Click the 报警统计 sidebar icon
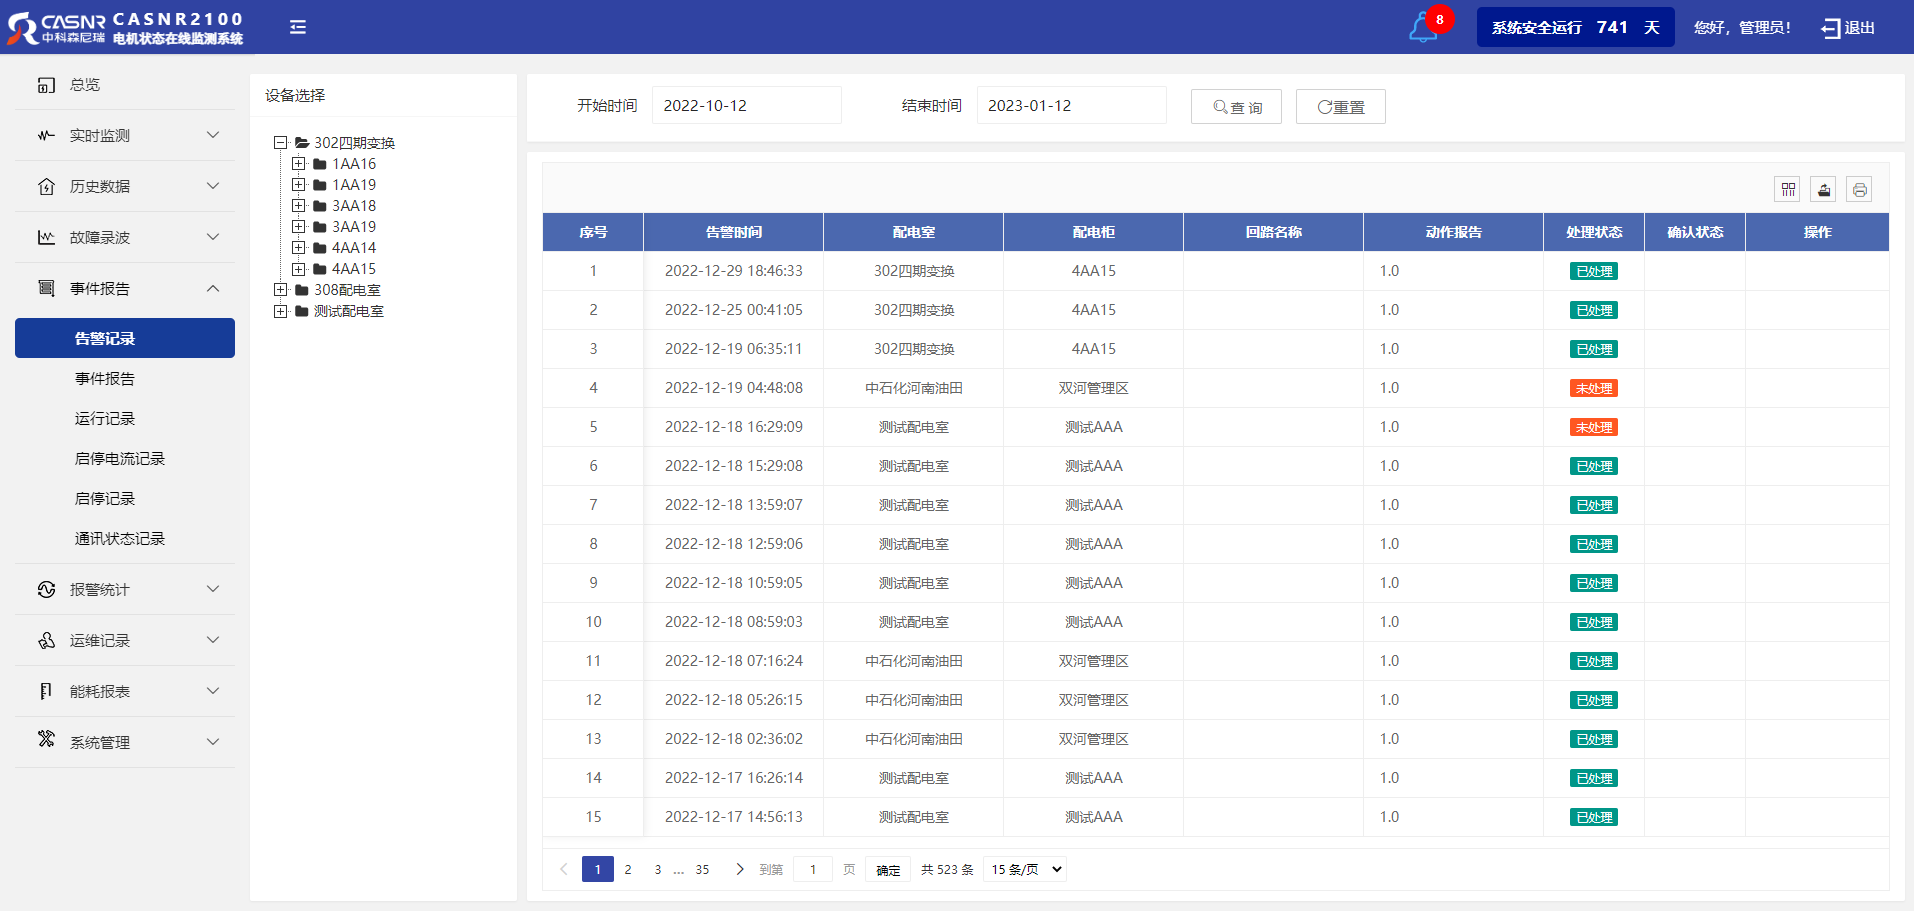The image size is (1914, 911). pos(46,589)
